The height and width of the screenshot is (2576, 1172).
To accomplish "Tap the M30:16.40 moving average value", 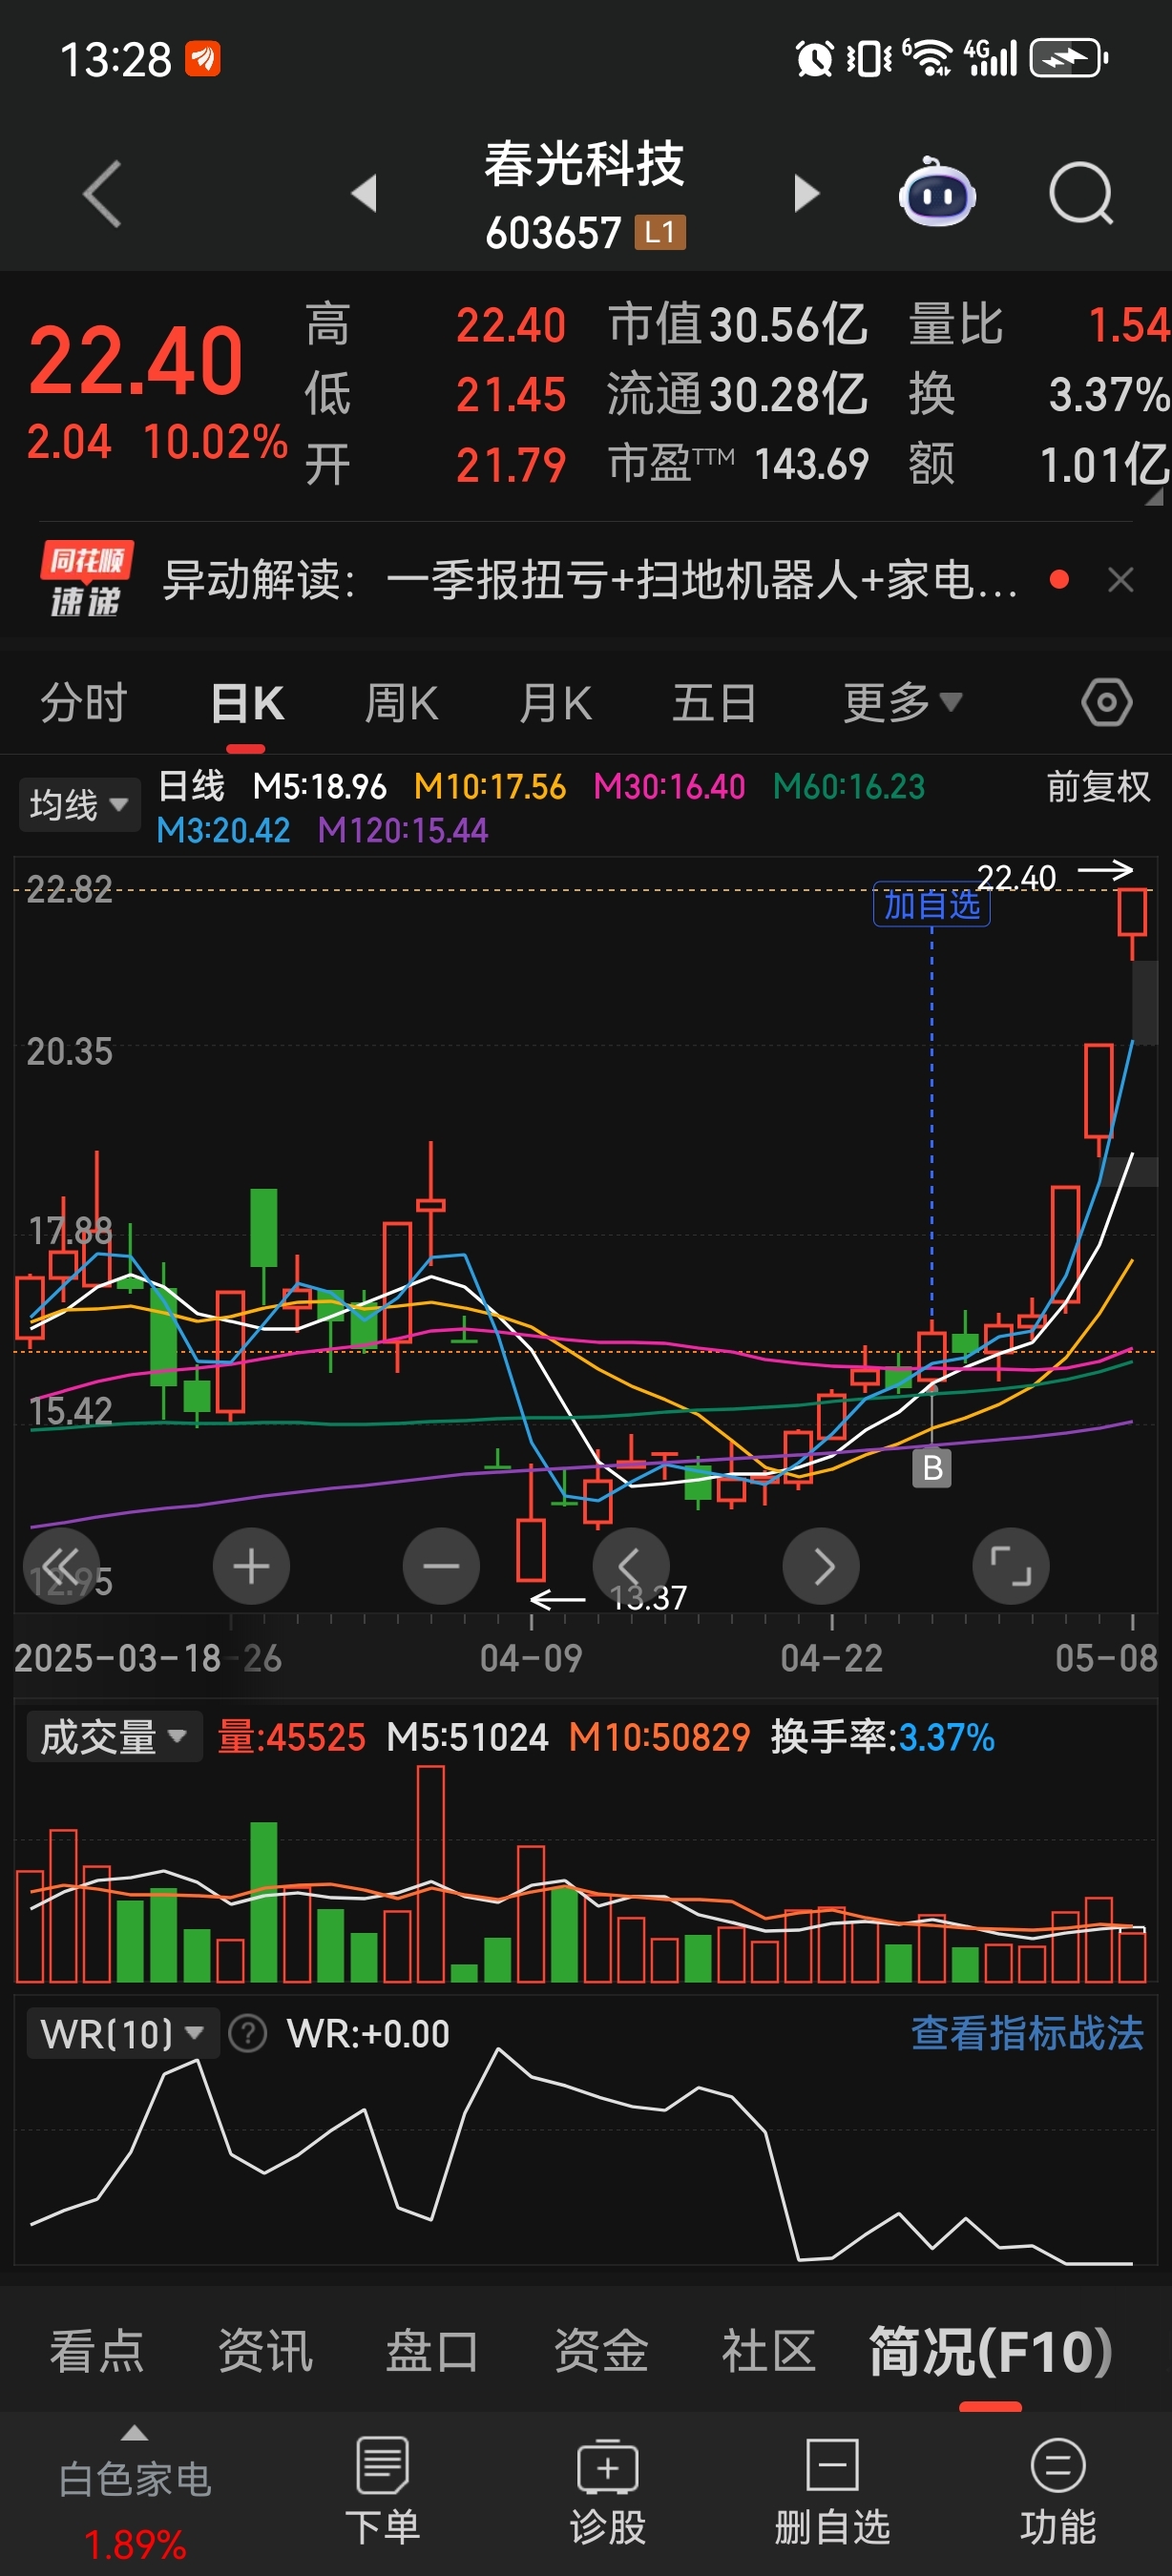I will pyautogui.click(x=669, y=787).
